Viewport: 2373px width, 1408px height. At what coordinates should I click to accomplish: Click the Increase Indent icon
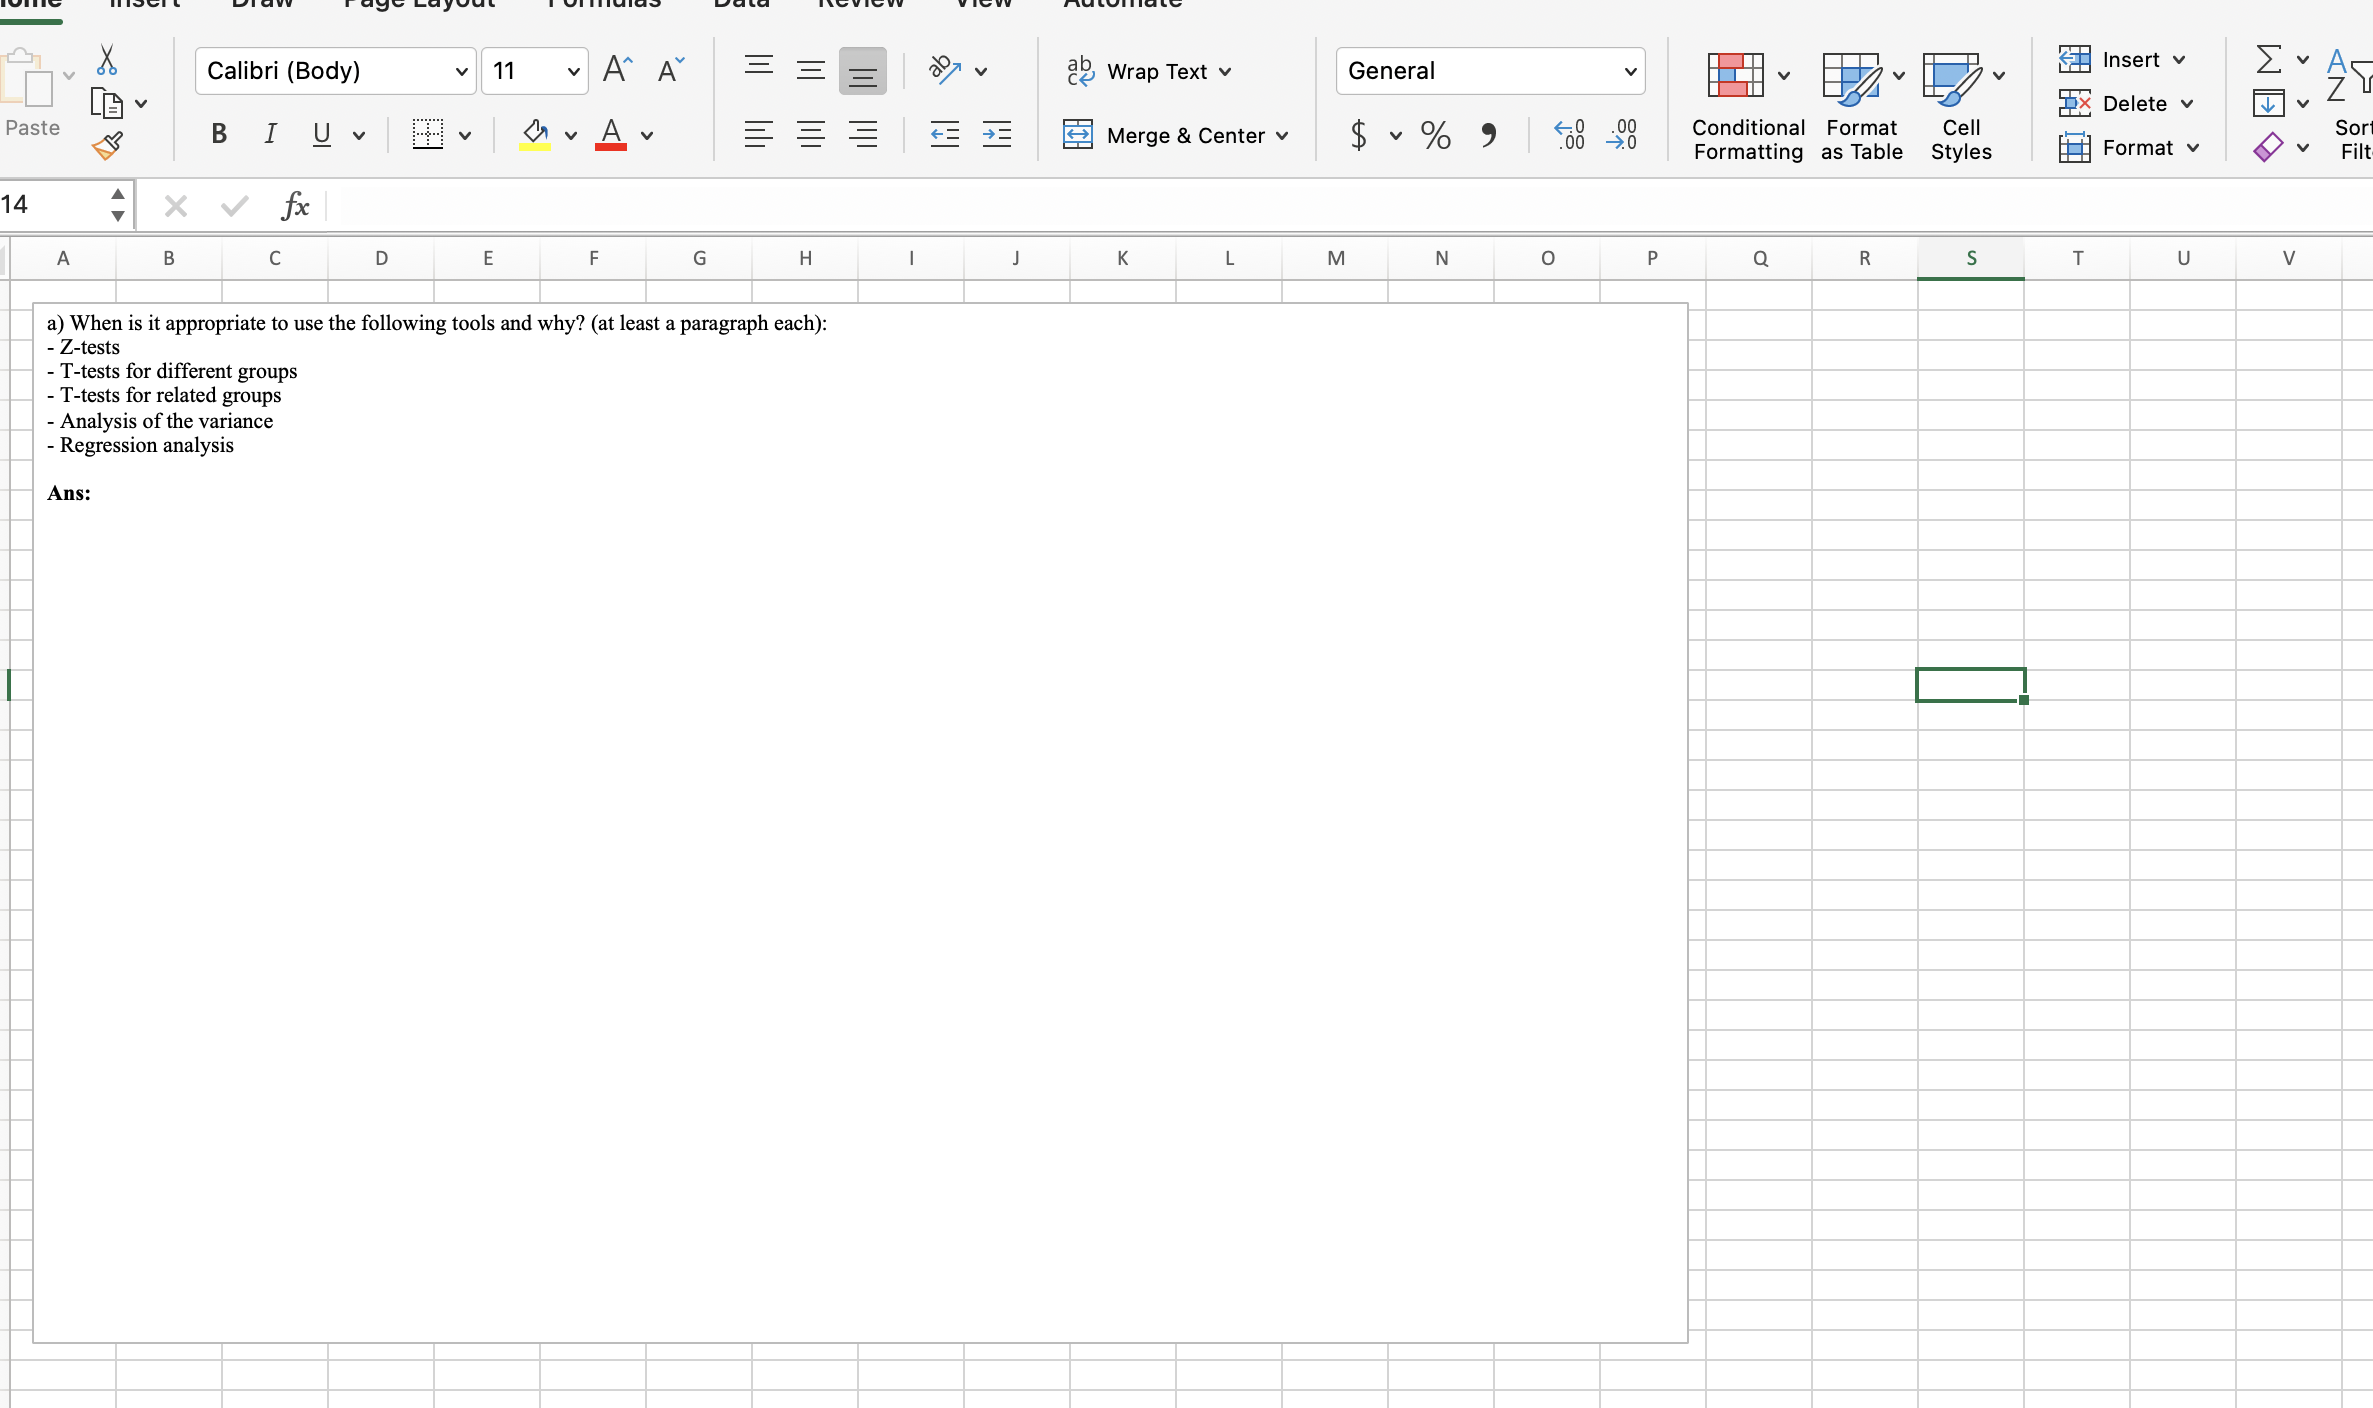[996, 135]
